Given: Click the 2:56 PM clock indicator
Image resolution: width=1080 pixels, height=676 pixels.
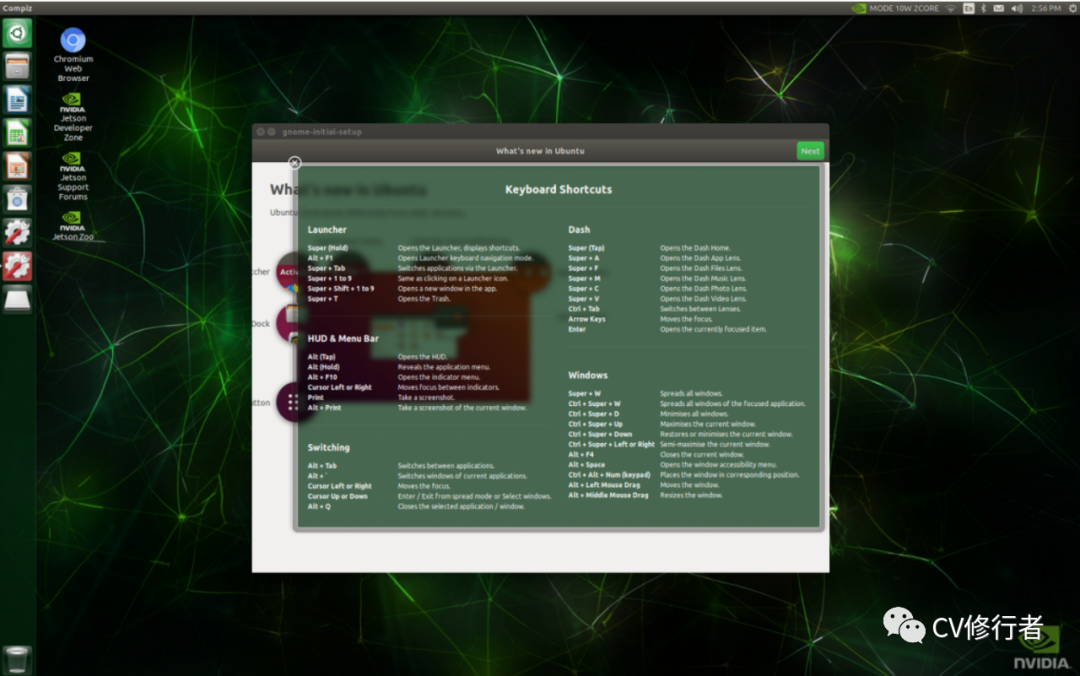Looking at the screenshot, I should click(1046, 8).
